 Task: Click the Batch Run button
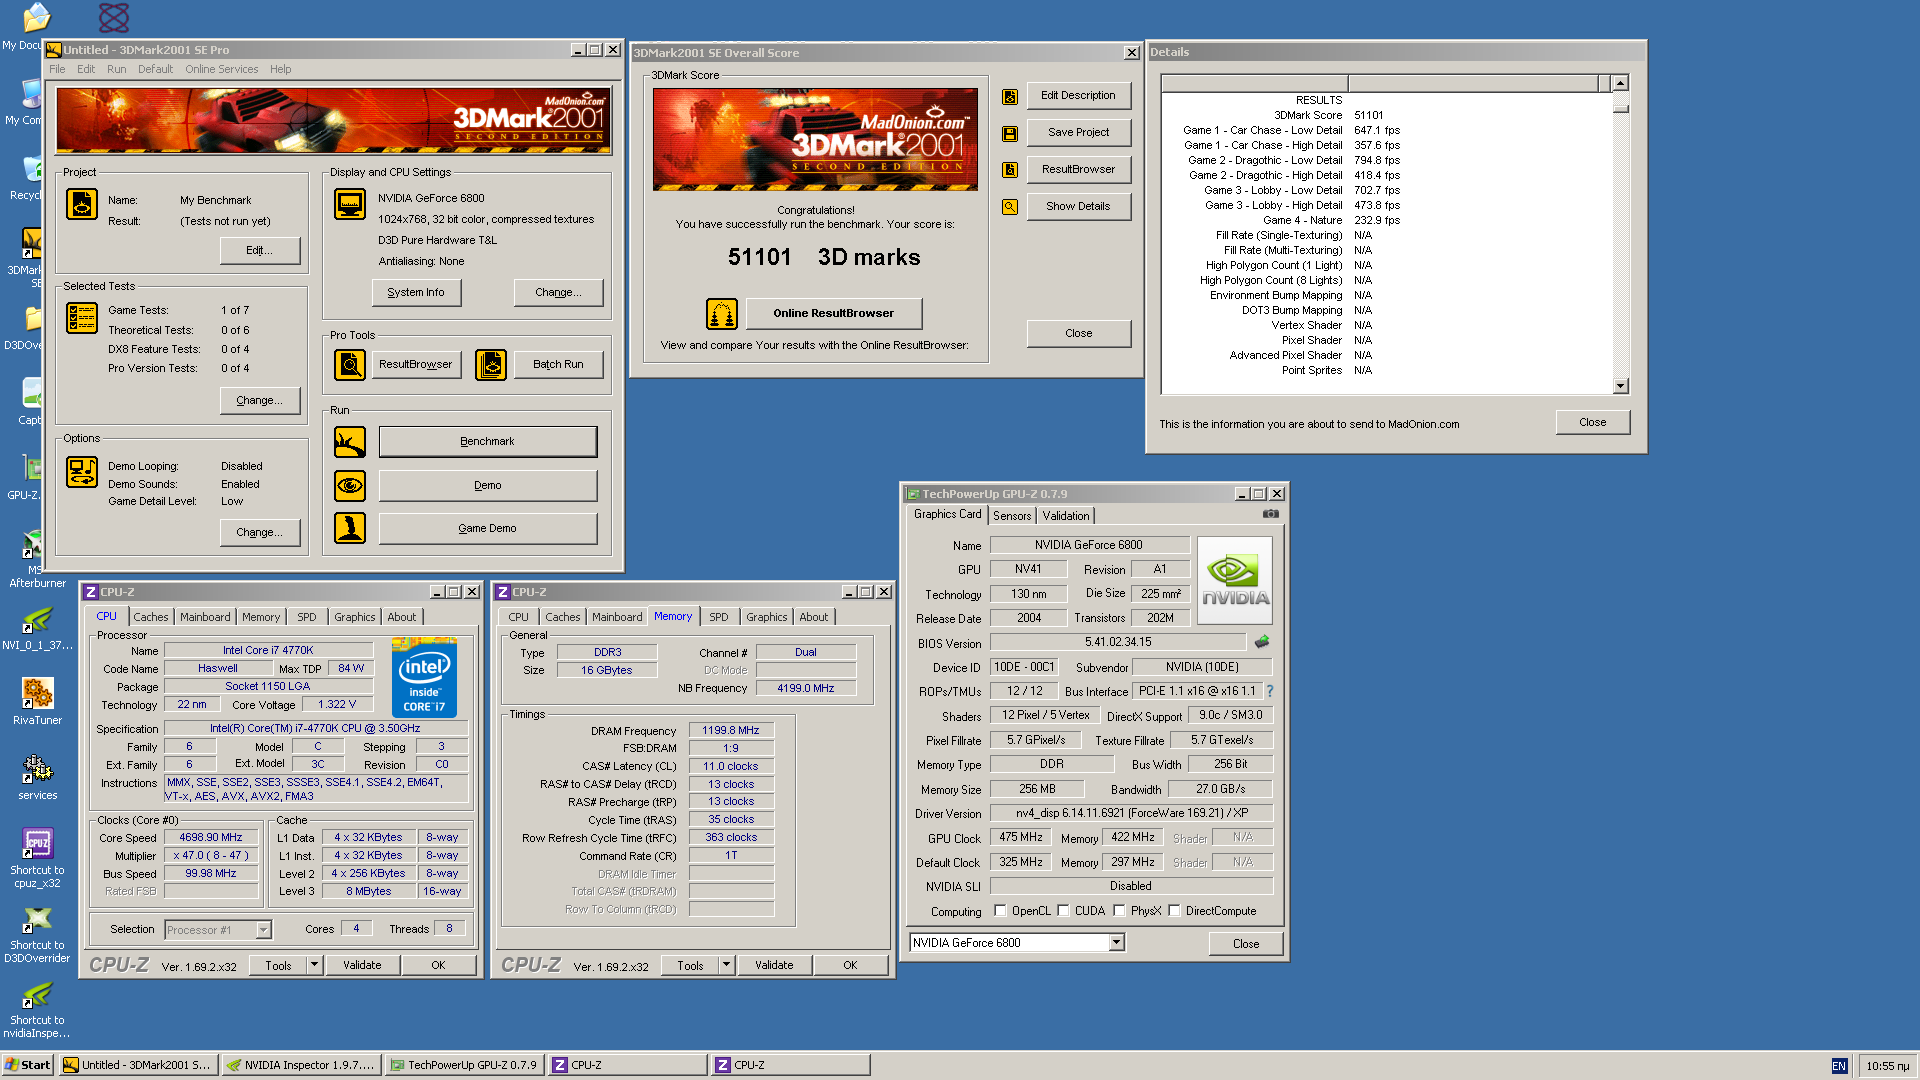(558, 365)
